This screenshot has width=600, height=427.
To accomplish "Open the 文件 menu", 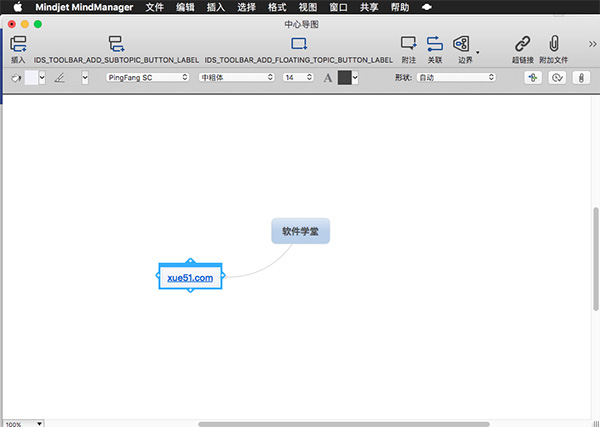I will pyautogui.click(x=155, y=7).
